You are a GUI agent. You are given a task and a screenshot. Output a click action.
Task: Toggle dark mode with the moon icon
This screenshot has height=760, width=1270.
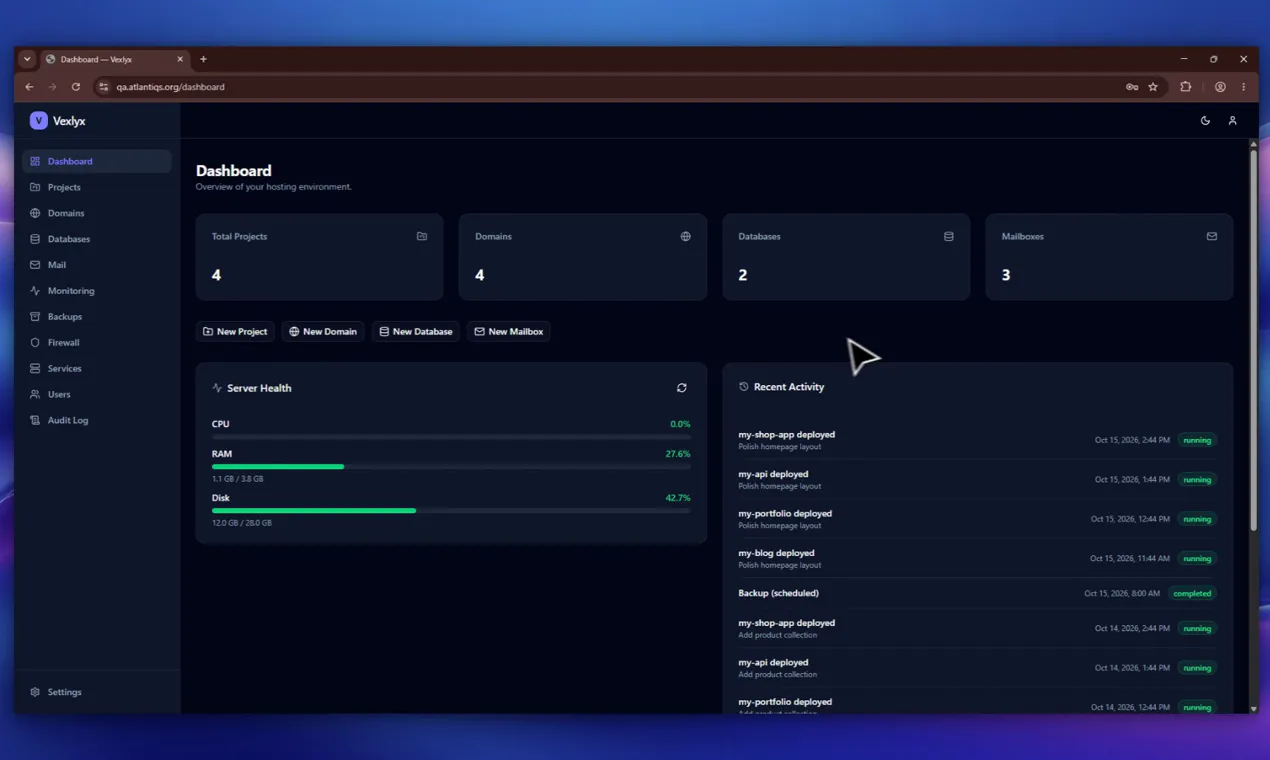(1205, 121)
